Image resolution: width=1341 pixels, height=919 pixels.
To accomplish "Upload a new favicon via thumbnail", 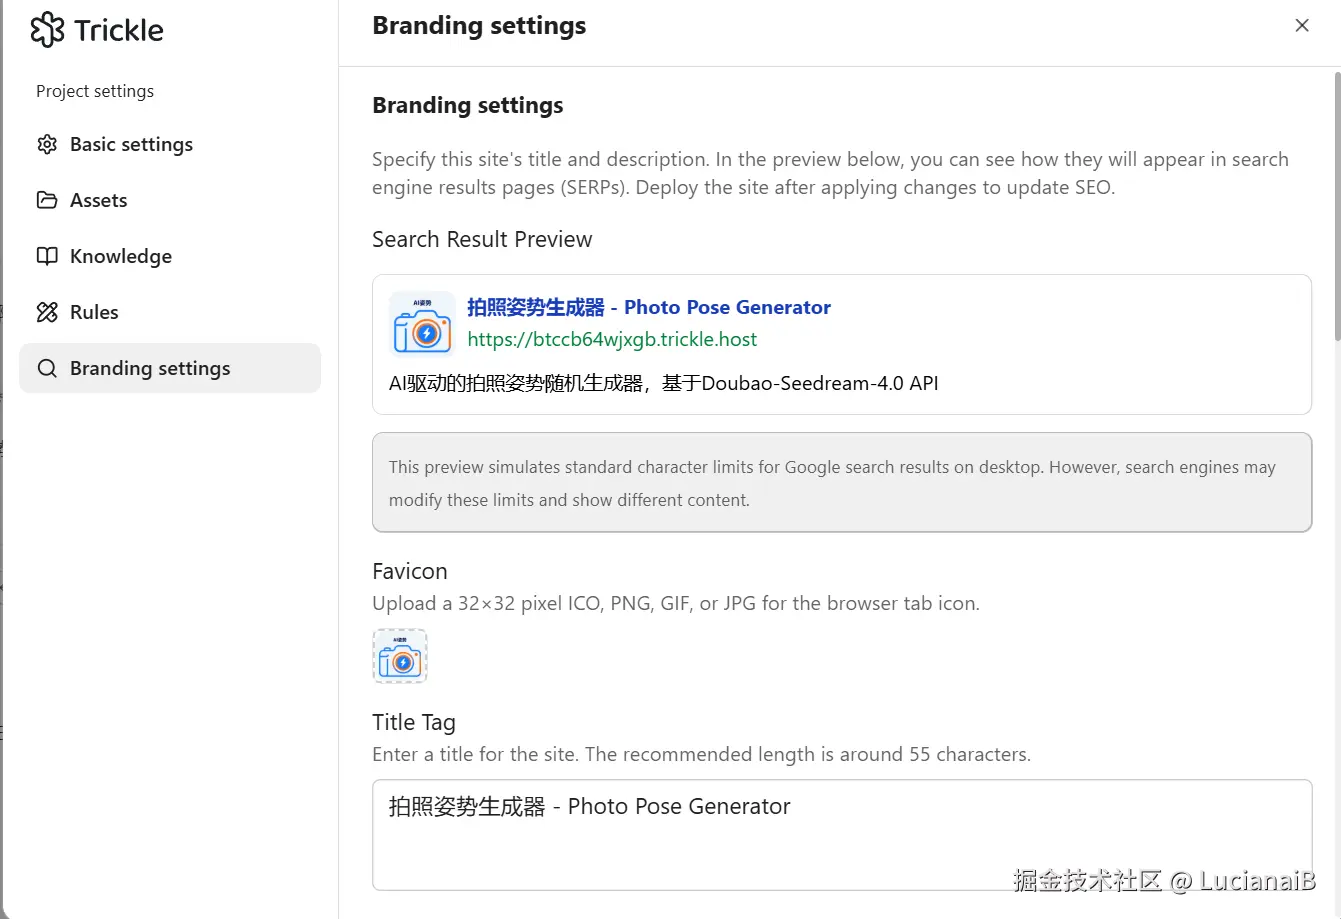I will [x=400, y=656].
